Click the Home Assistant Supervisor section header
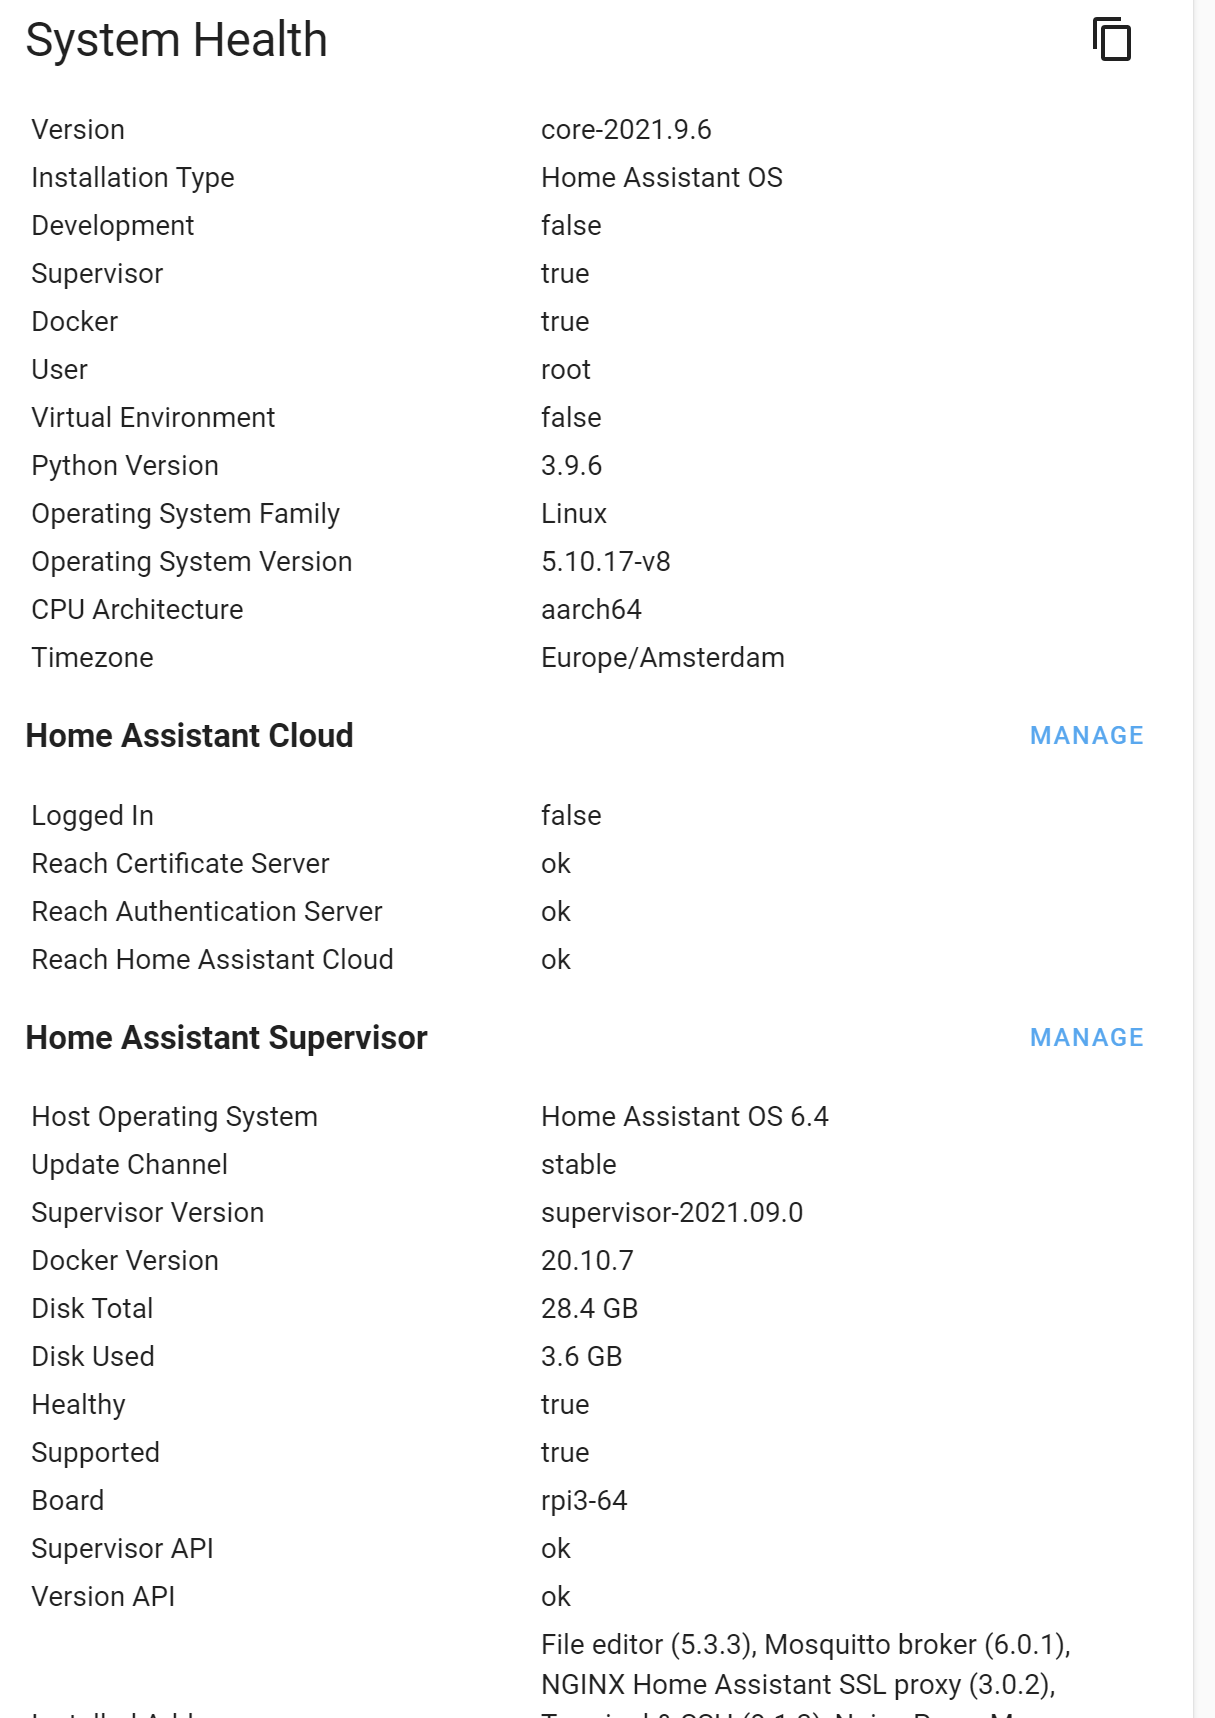Screen dimensions: 1215x1718 pyautogui.click(x=227, y=1038)
